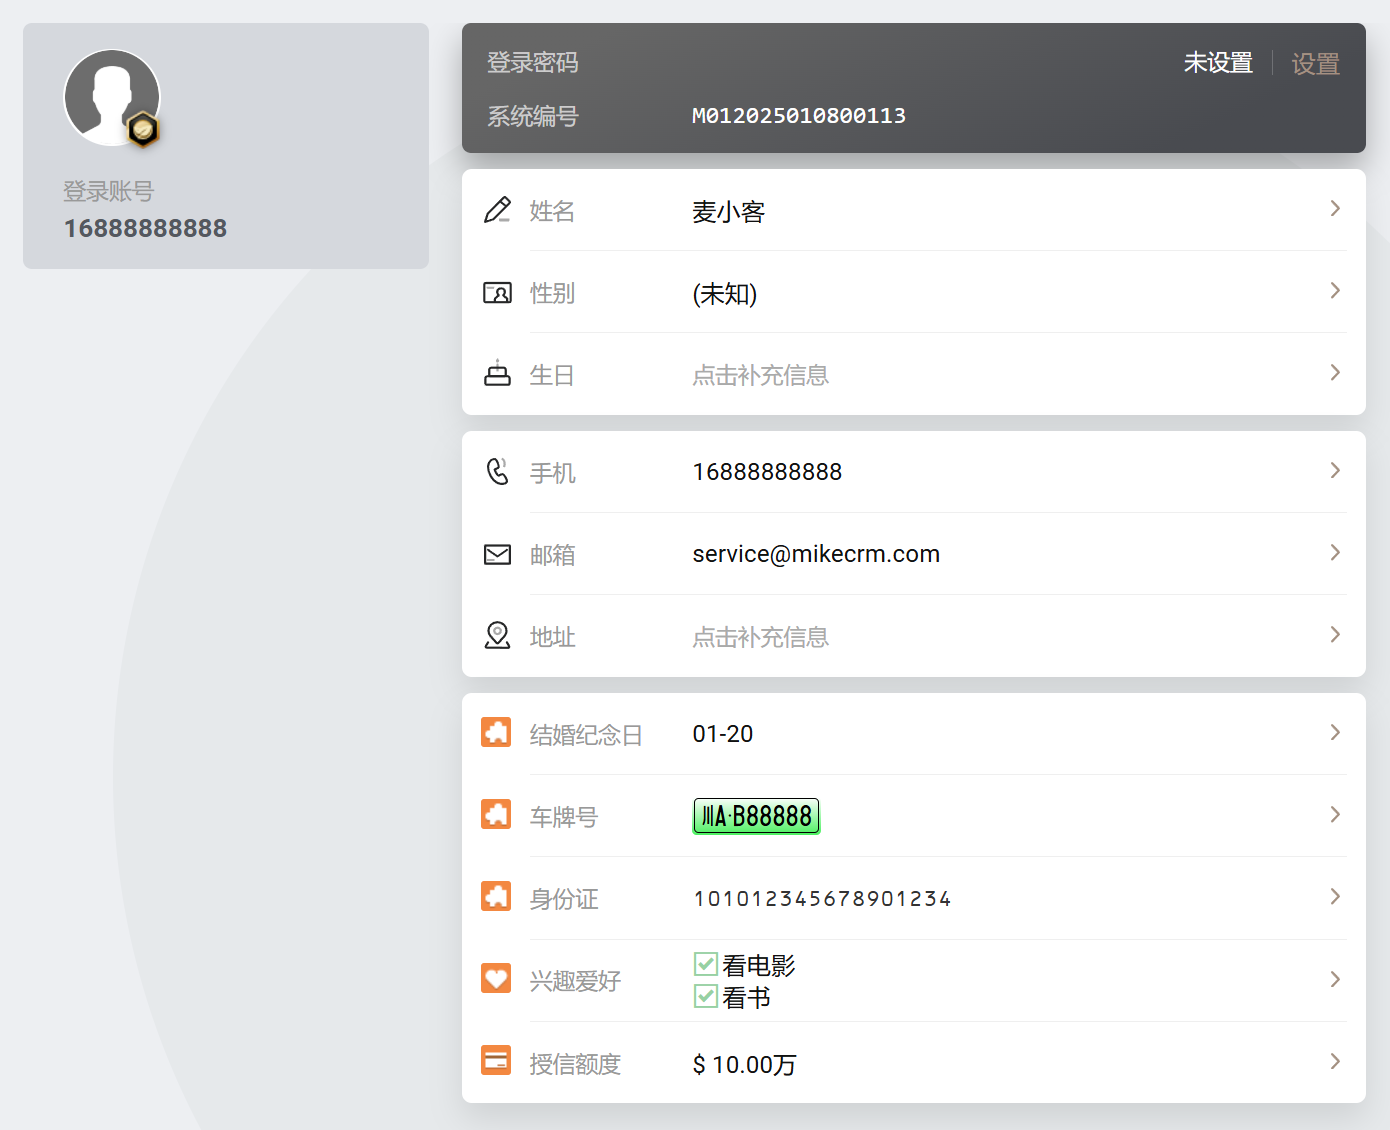1390x1130 pixels.
Task: Toggle the 看书 checkbox
Action: (x=706, y=996)
